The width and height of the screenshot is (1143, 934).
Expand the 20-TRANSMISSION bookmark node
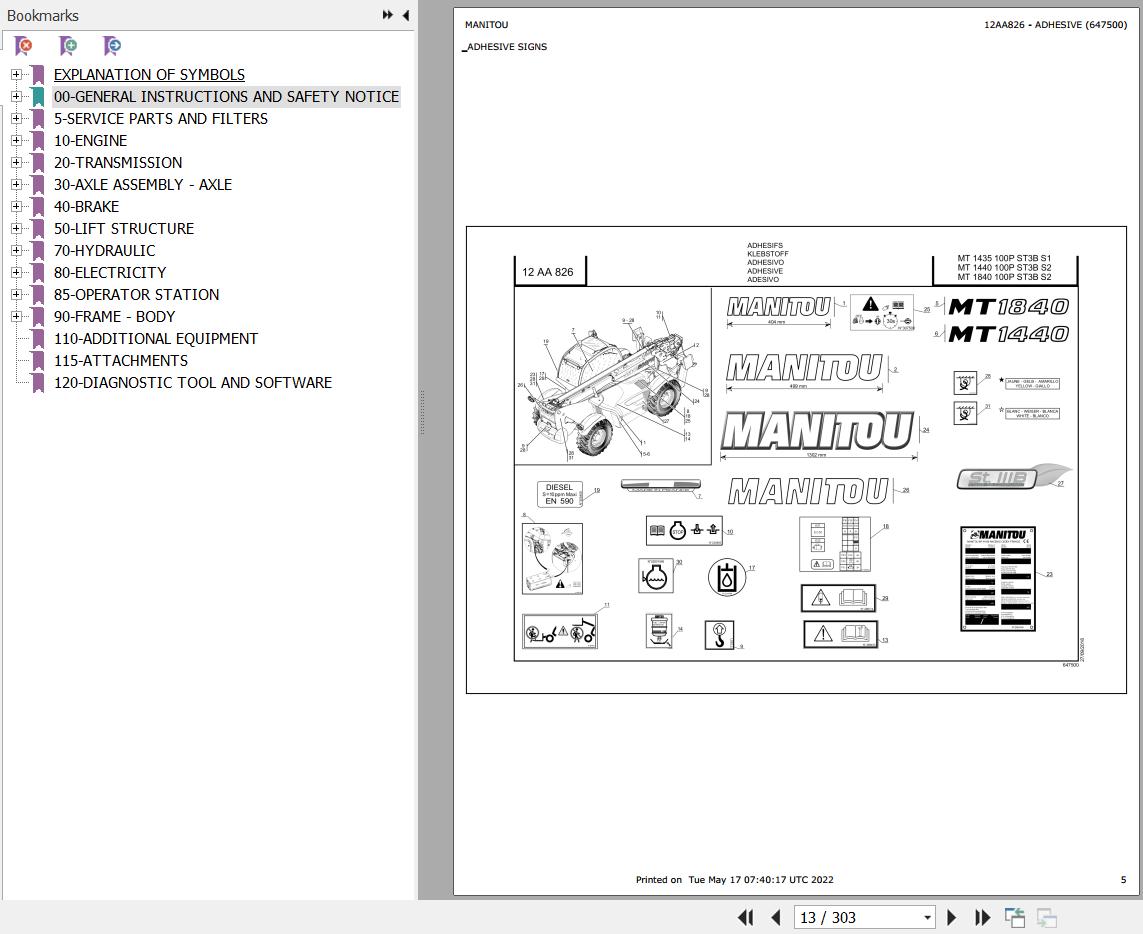16,163
